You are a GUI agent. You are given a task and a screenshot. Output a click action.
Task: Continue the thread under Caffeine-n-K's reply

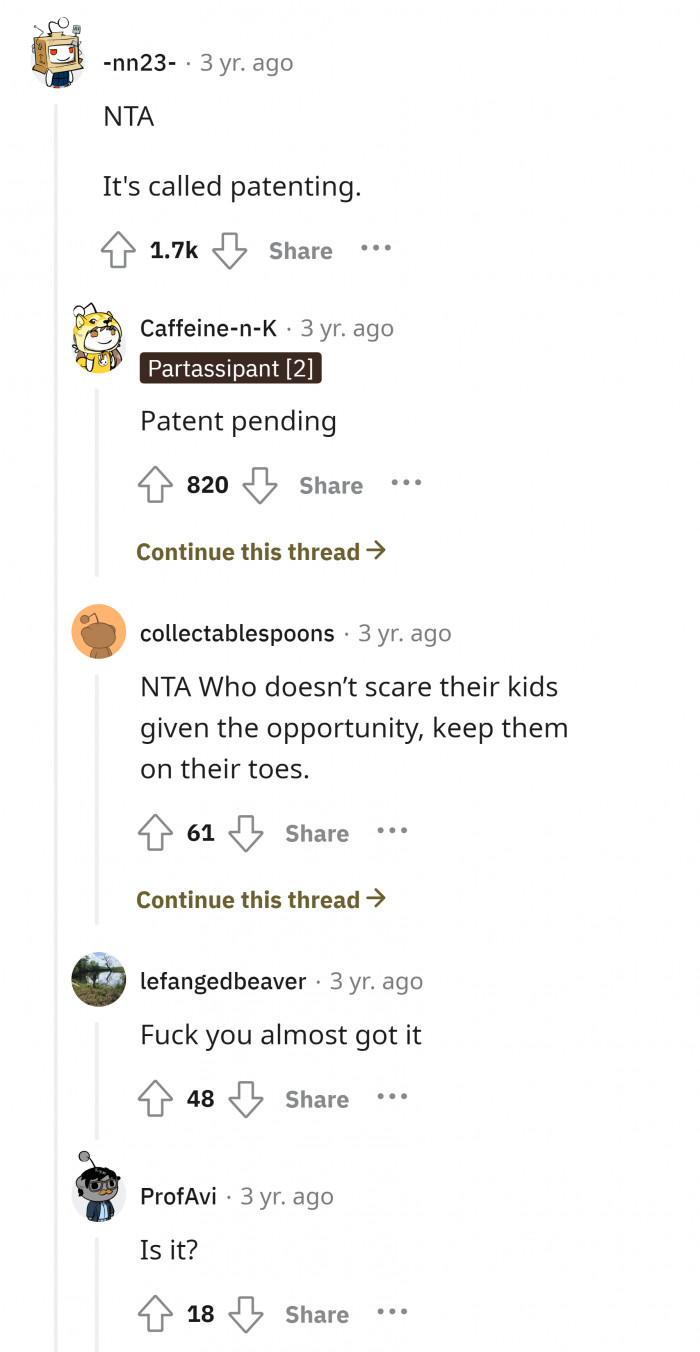click(x=262, y=551)
